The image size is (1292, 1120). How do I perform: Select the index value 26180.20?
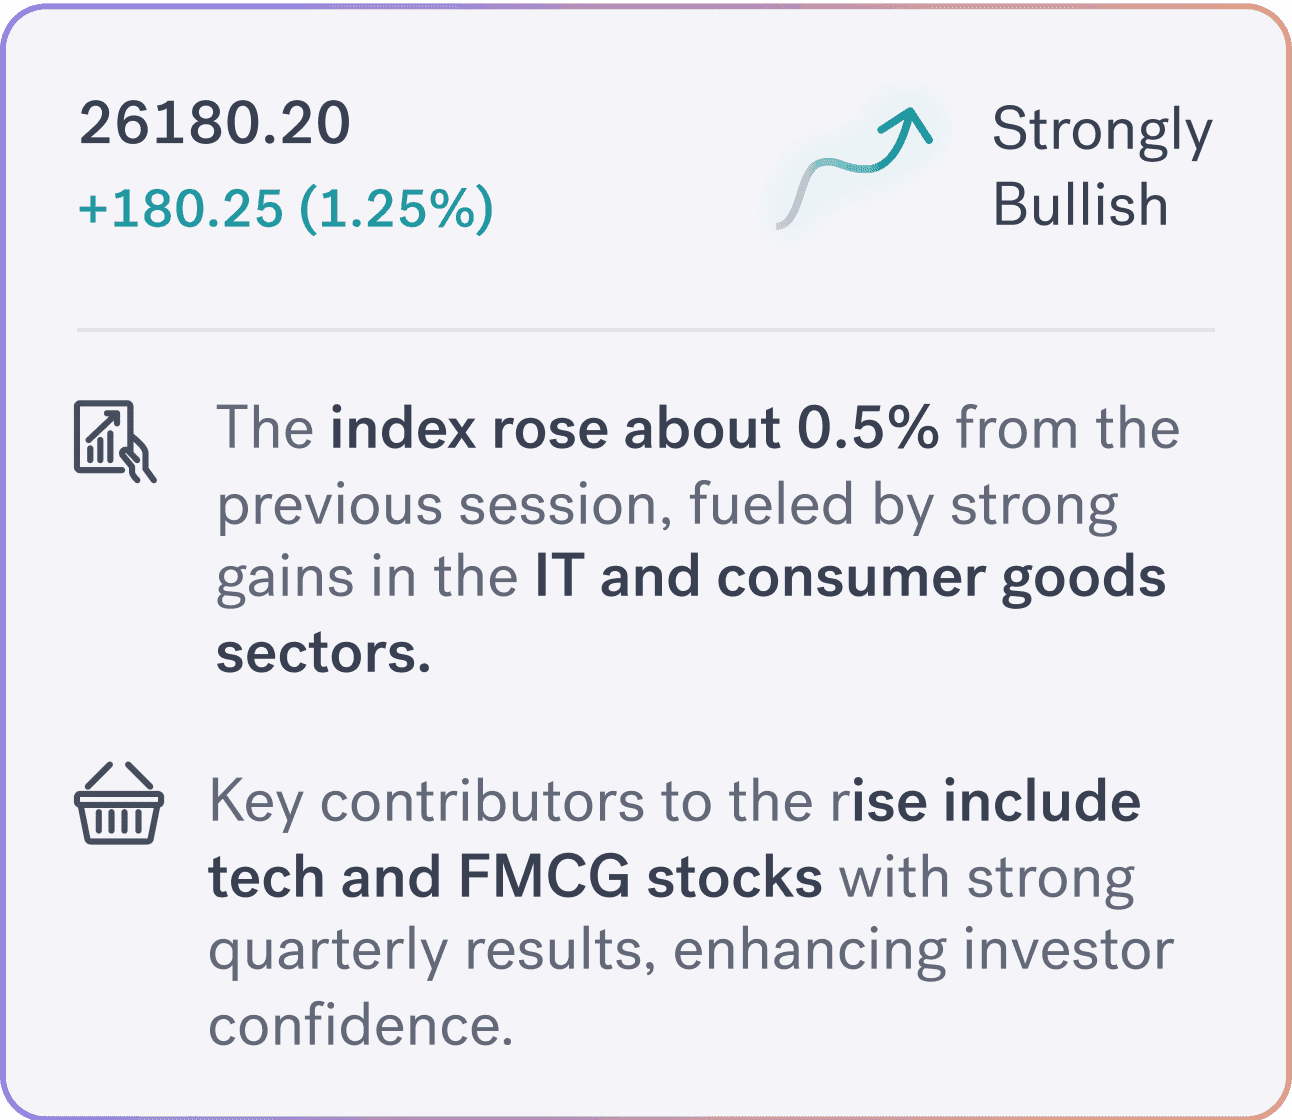pos(215,123)
